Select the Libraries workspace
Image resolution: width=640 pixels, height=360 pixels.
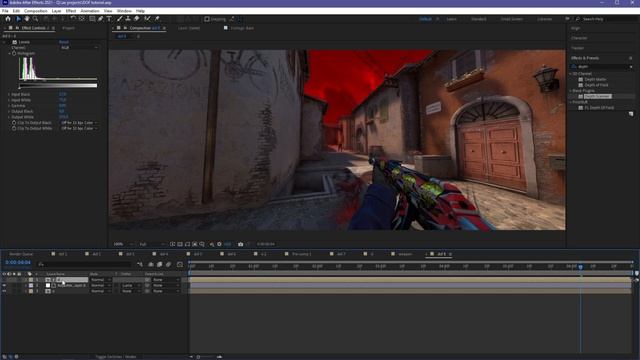pos(544,19)
